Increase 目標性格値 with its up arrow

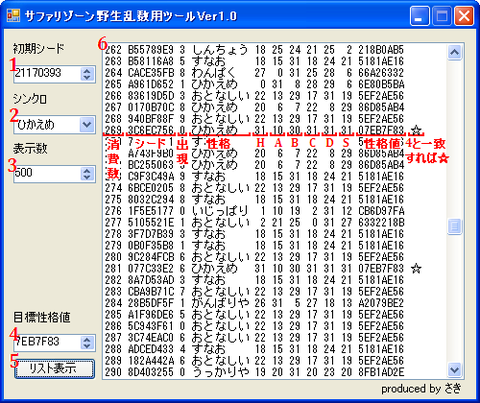(87, 339)
